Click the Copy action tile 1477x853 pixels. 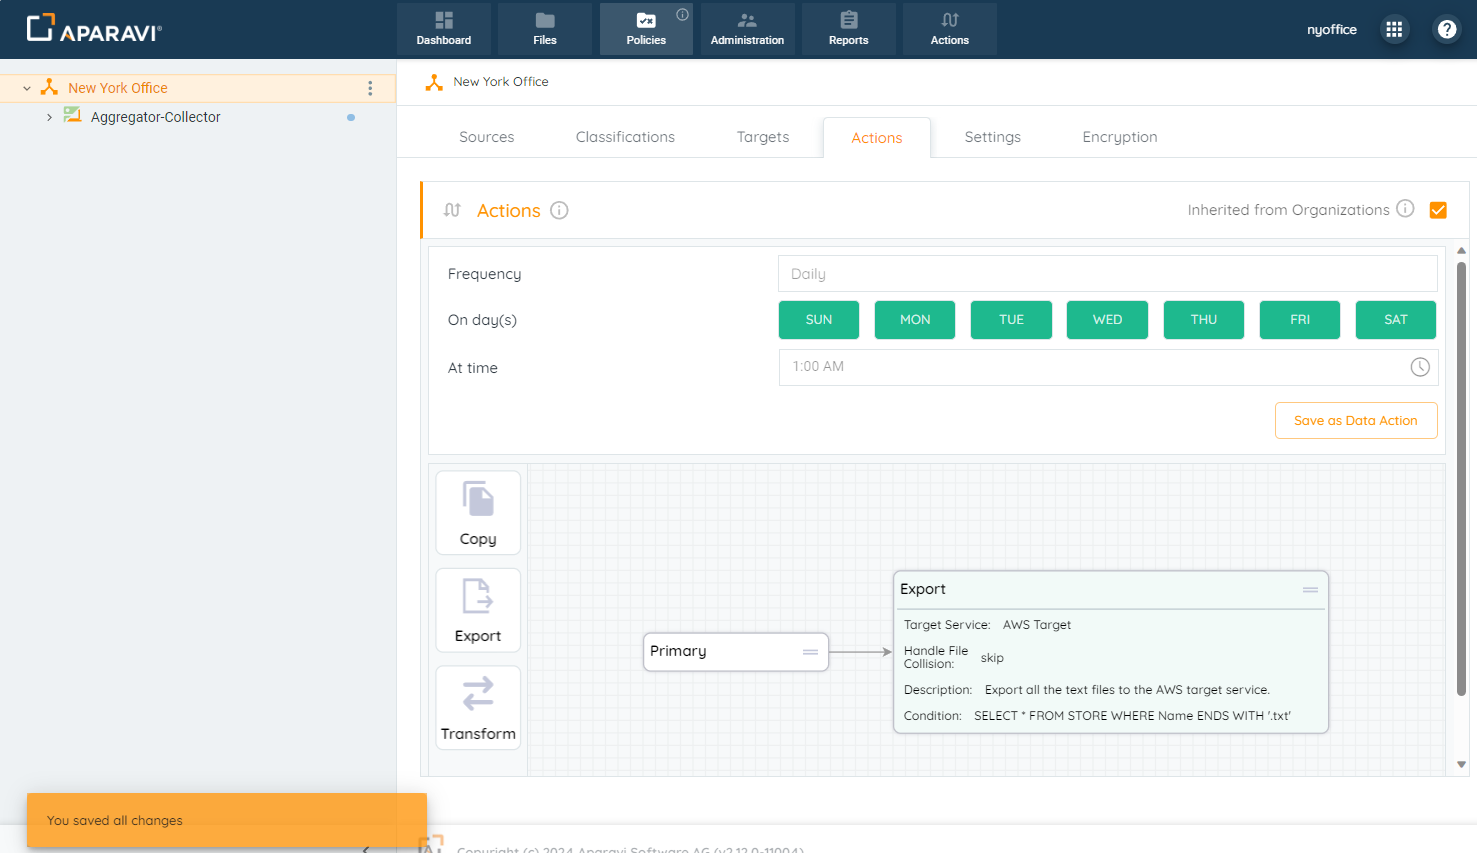pyautogui.click(x=478, y=513)
